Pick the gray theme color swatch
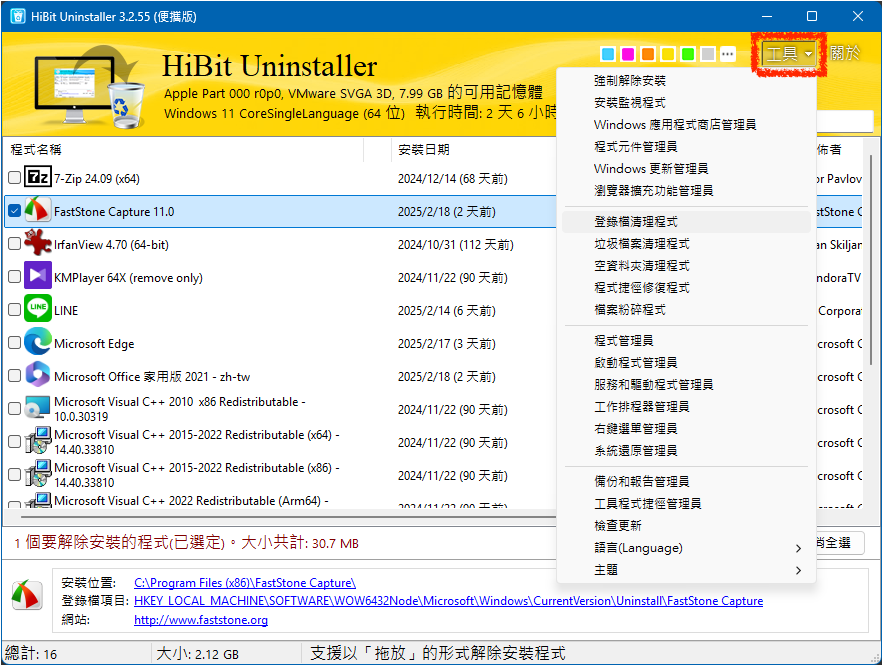This screenshot has height=666, width=883. click(x=707, y=54)
